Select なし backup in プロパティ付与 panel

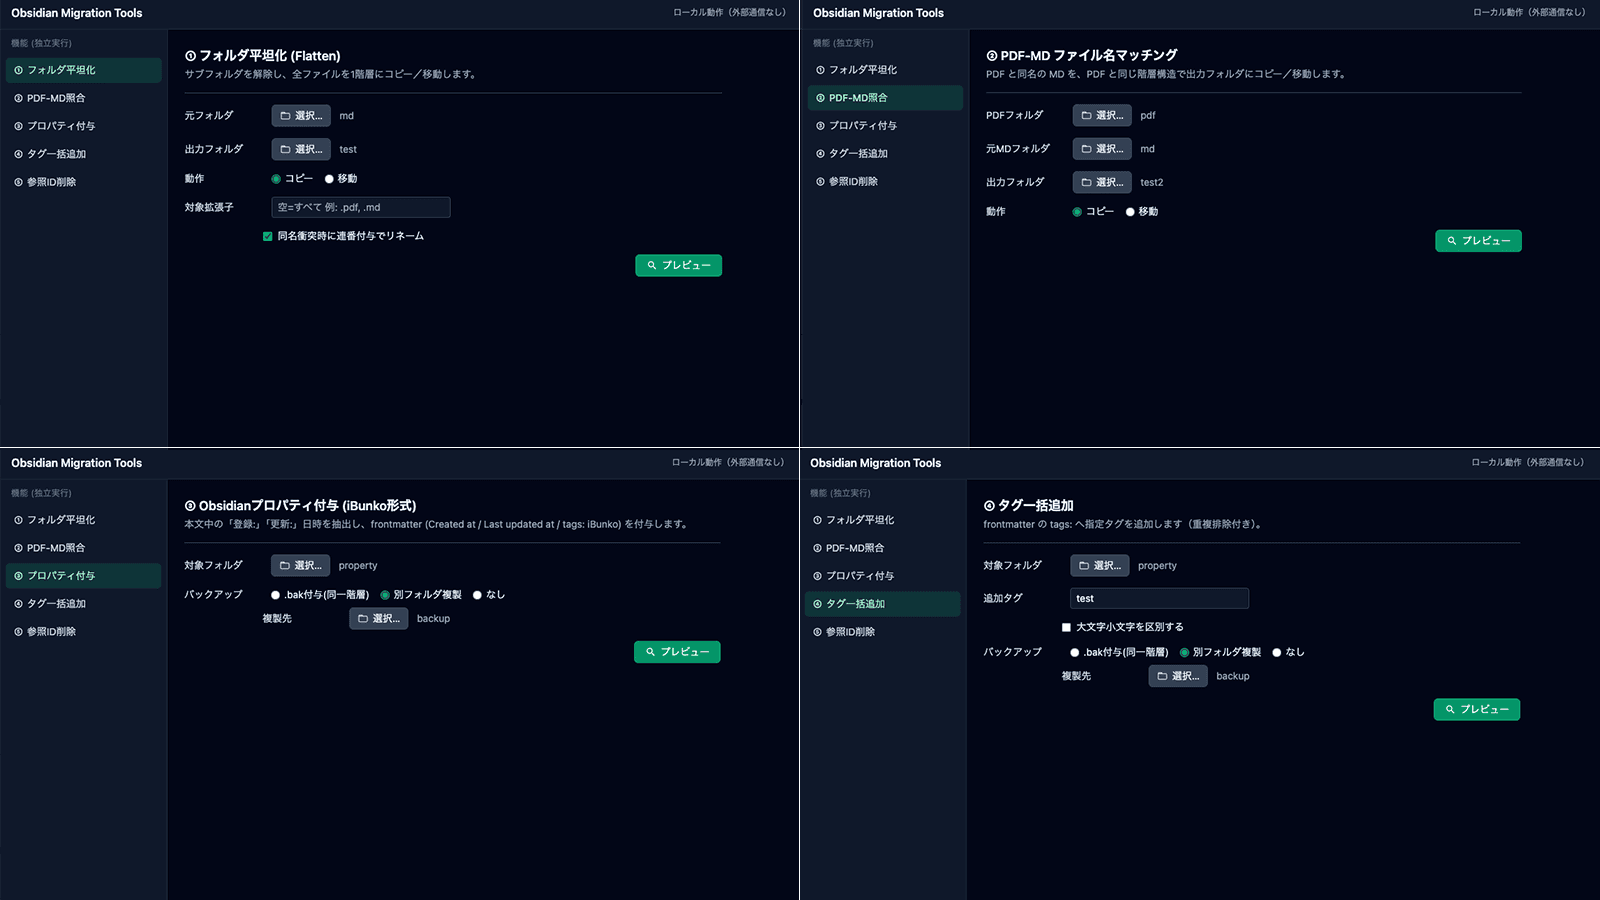click(x=477, y=595)
